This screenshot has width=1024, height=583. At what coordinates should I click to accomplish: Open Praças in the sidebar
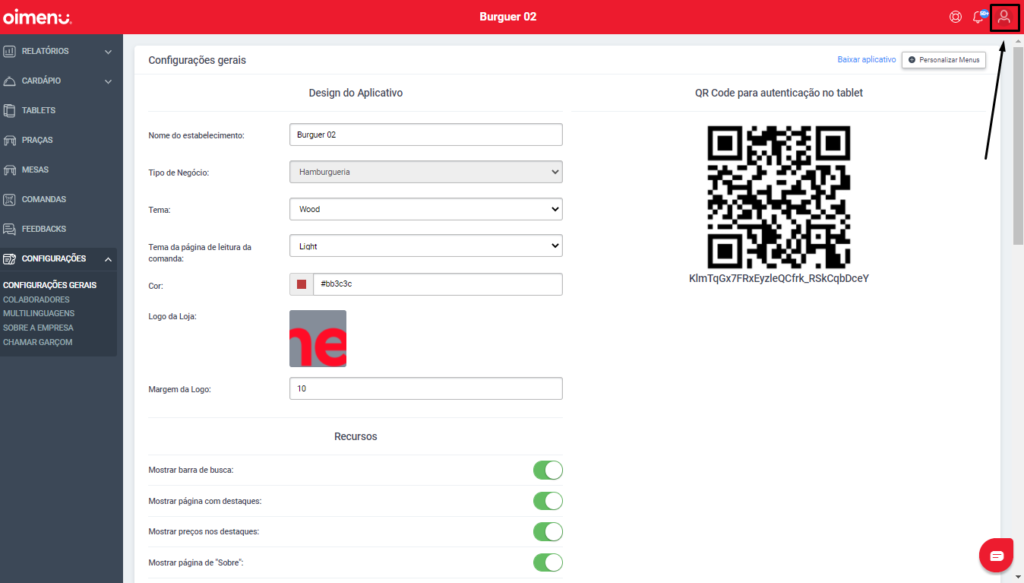[x=37, y=140]
